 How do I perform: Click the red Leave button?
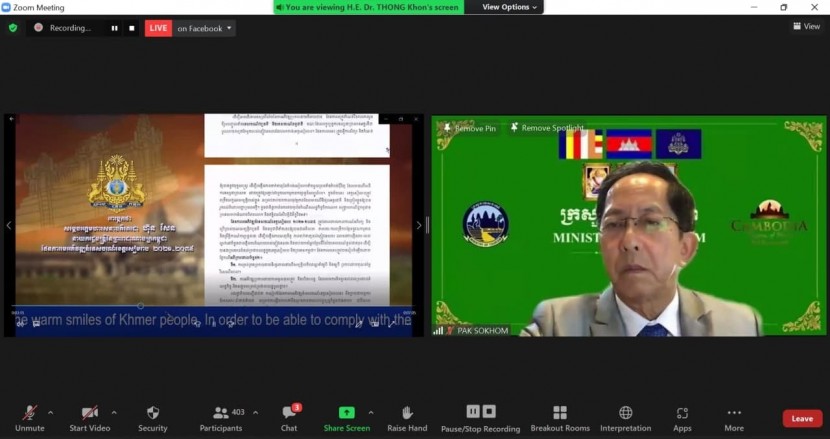point(801,418)
